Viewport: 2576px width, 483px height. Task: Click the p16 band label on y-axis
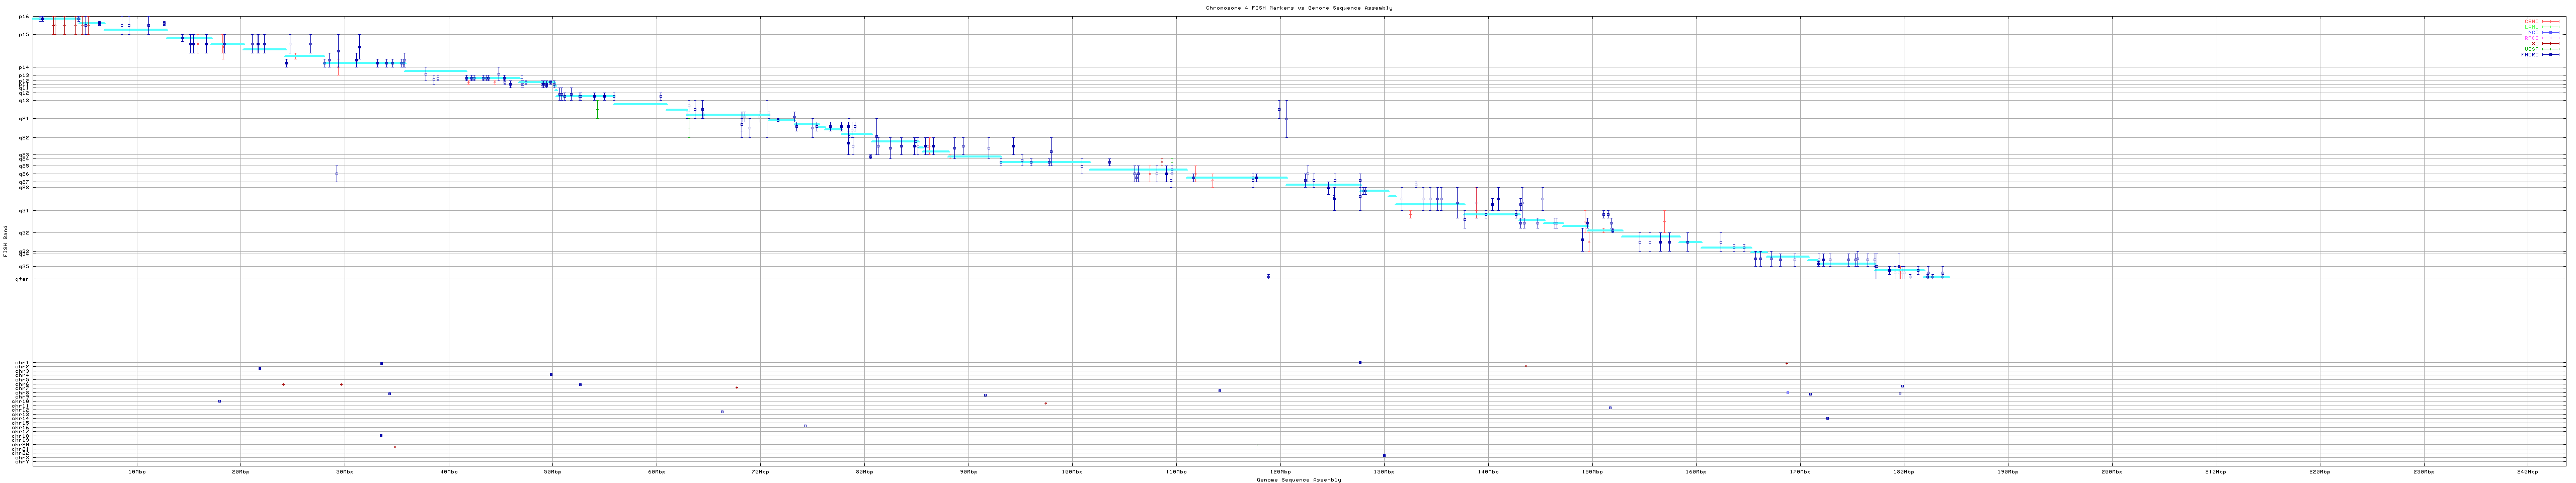click(x=24, y=17)
